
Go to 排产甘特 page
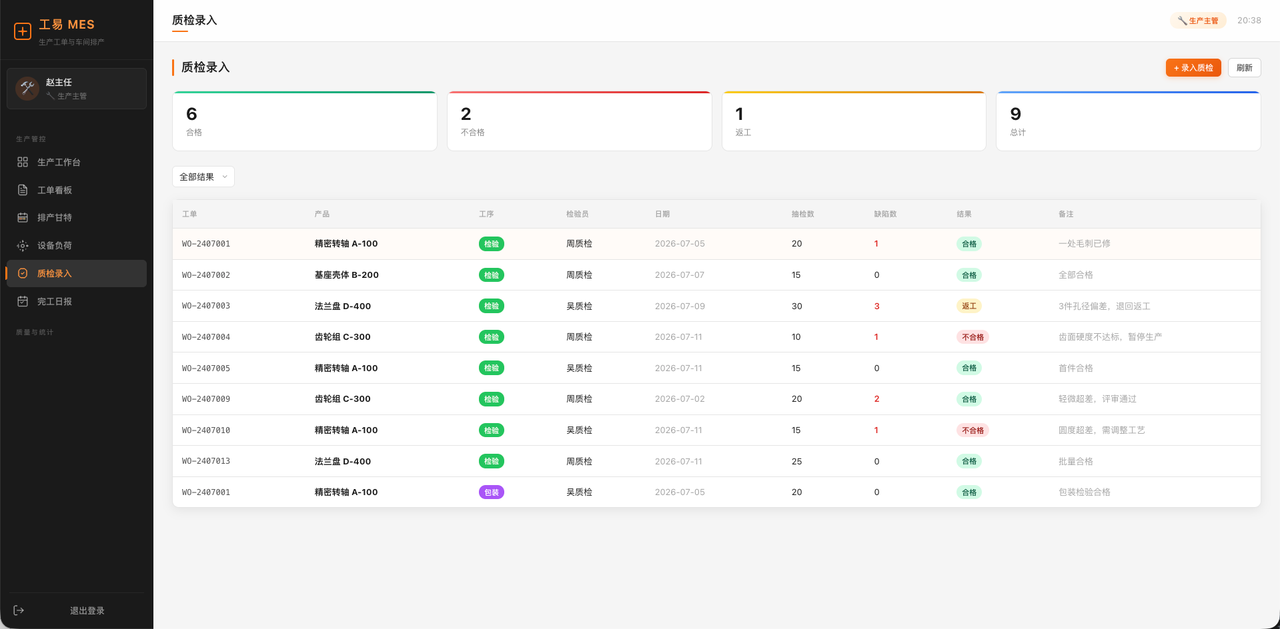coord(76,217)
